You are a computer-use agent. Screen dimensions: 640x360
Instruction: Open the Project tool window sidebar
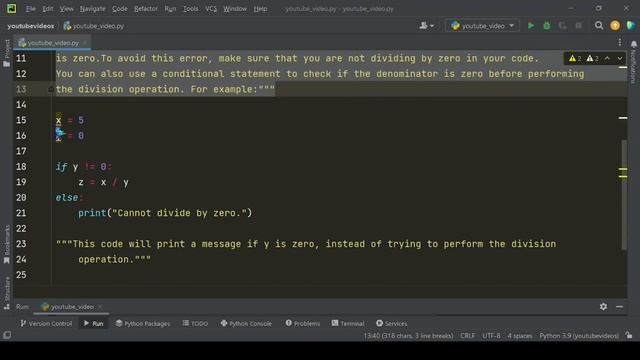point(7,53)
